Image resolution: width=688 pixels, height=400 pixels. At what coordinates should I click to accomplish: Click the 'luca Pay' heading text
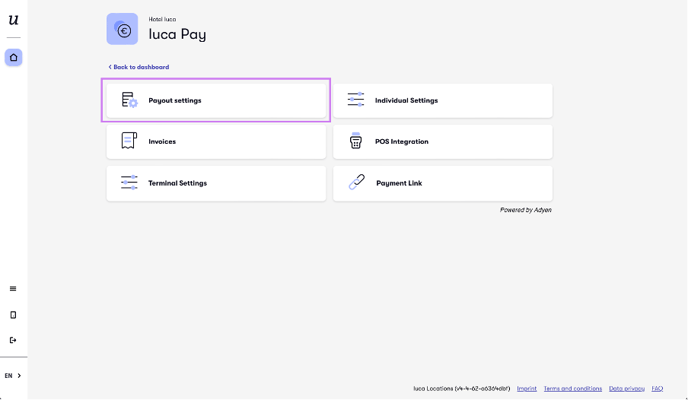pos(177,34)
